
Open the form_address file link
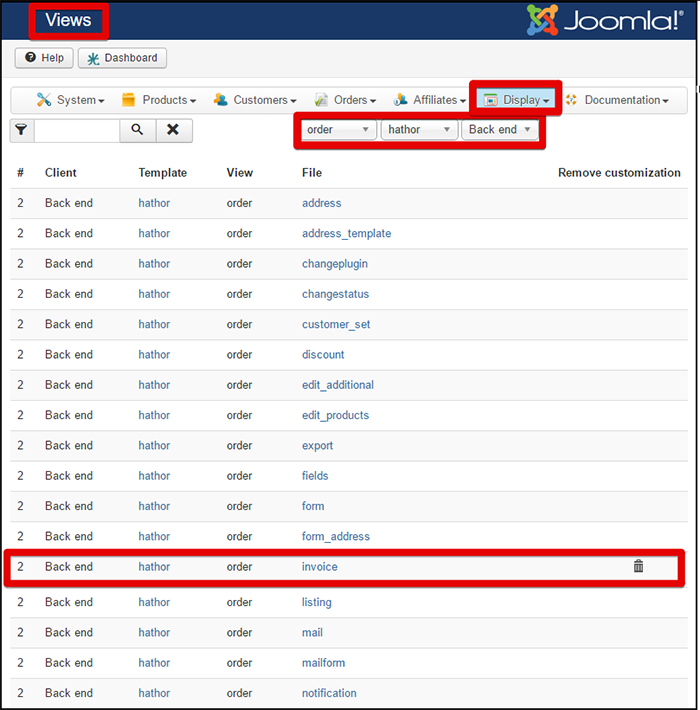(x=336, y=537)
